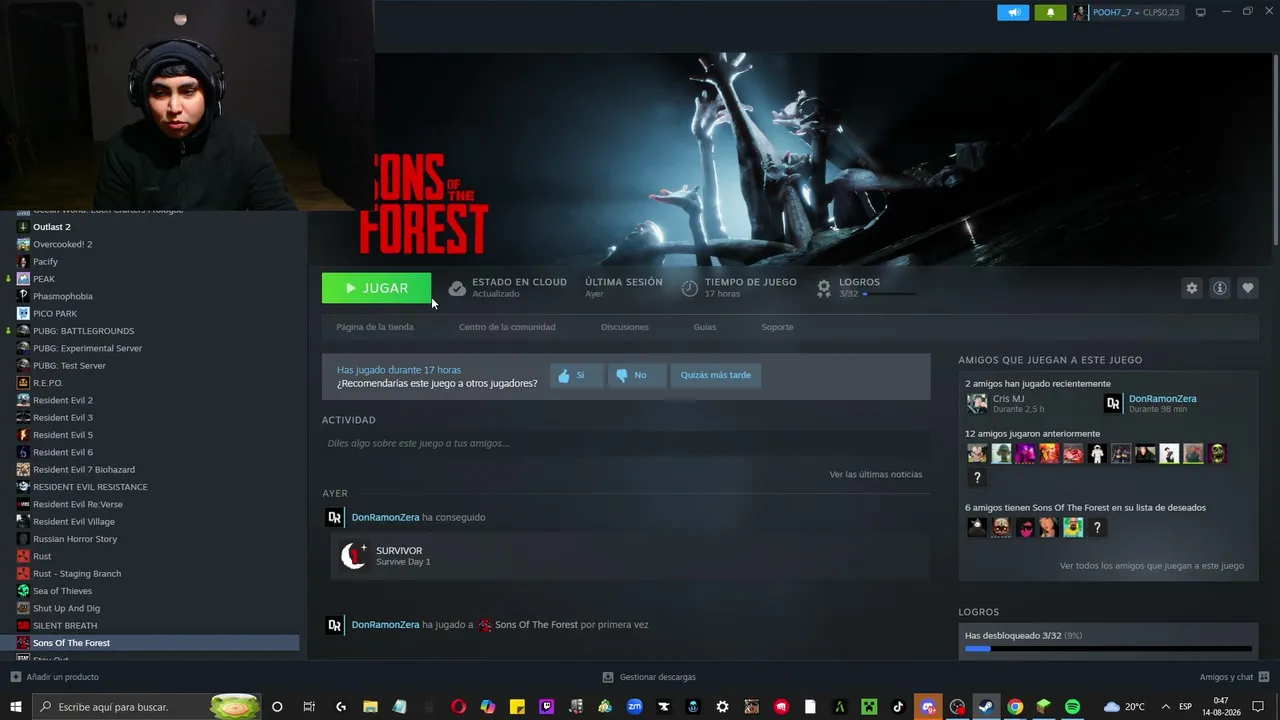
Task: Show game info via the information icon
Action: [x=1220, y=288]
